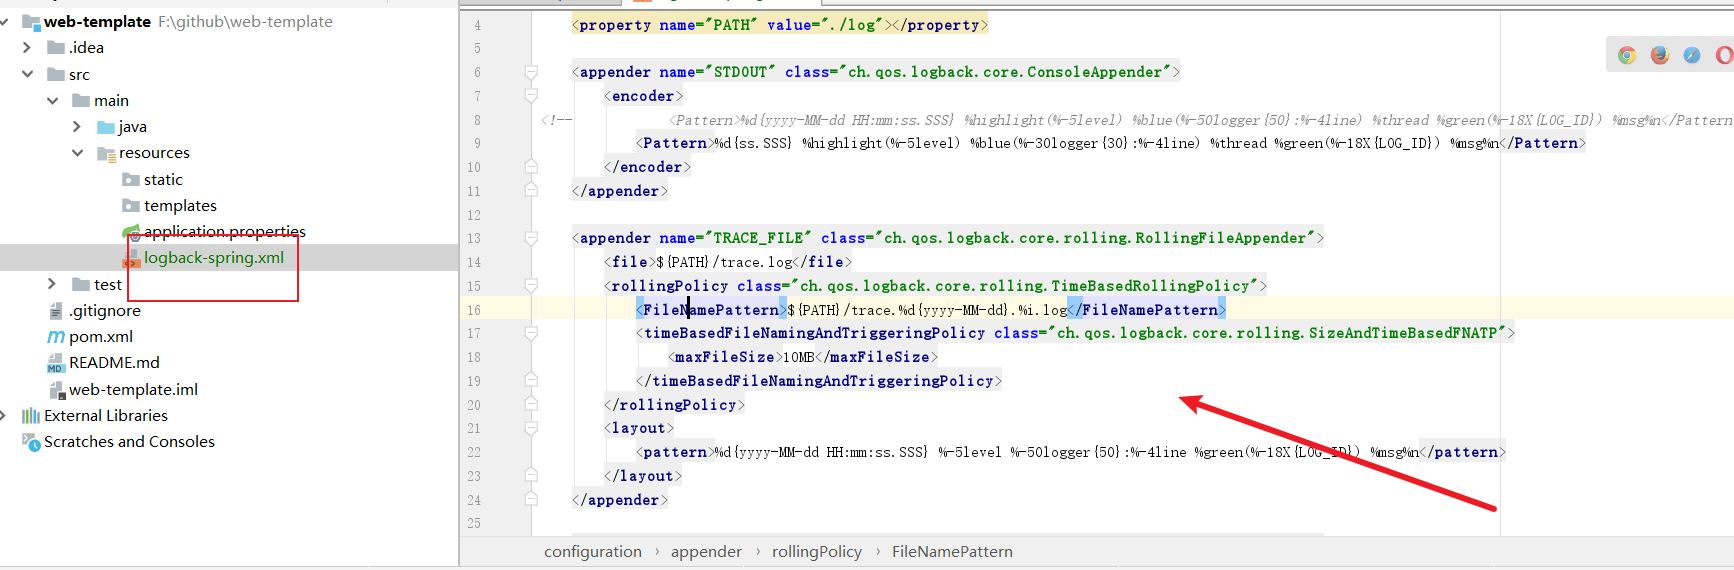Expand the java folder
1734x570 pixels.
(x=77, y=127)
